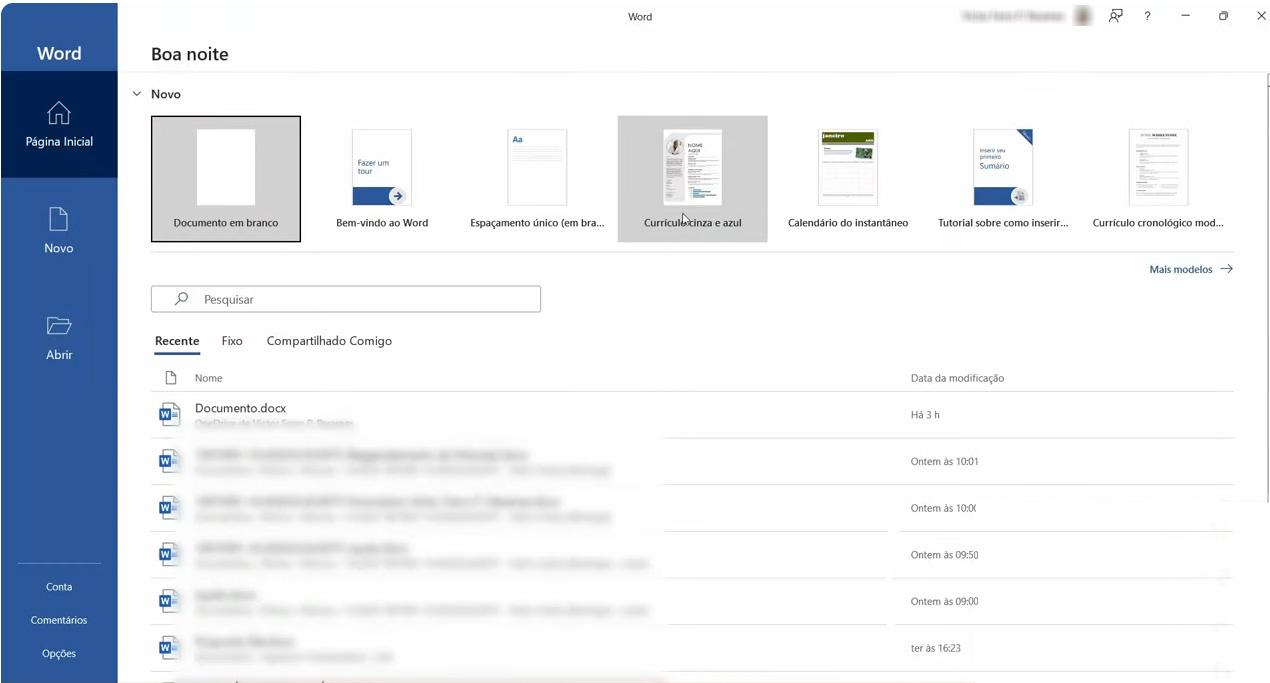Click the Word icon of the Ontem às 09:50 file
The image size is (1270, 683).
coord(170,554)
